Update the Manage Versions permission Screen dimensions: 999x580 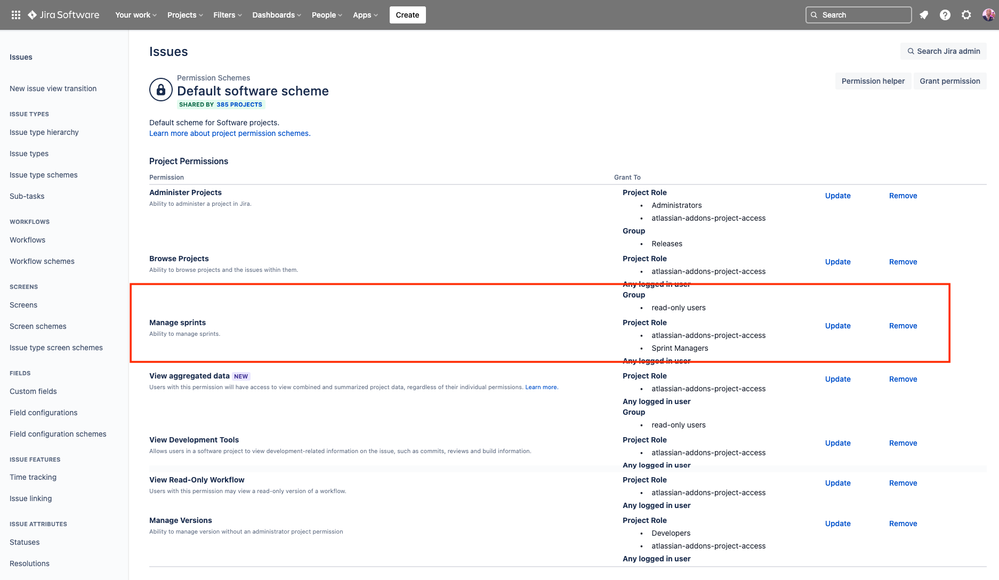837,523
